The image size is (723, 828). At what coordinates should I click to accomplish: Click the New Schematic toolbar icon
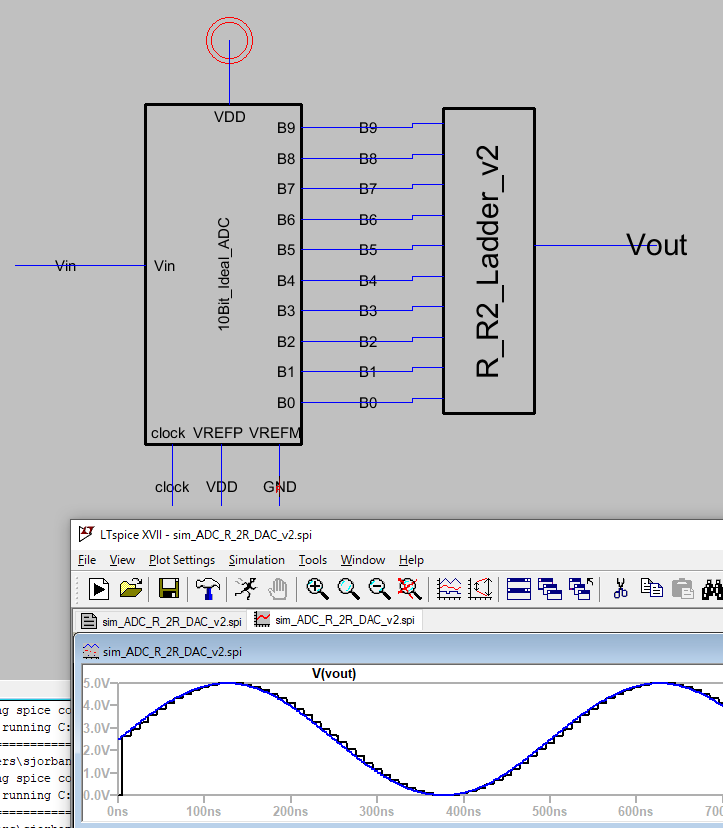coord(99,588)
